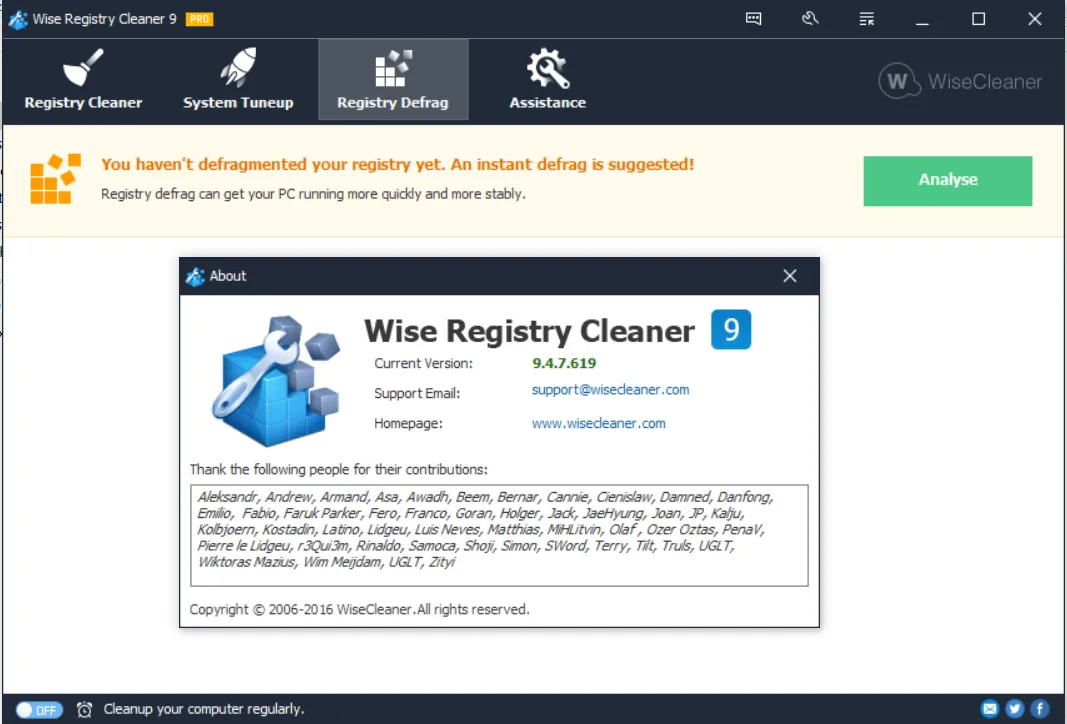The image size is (1067, 724).
Task: Click the 'Homepage:' label
Action: click(x=408, y=423)
